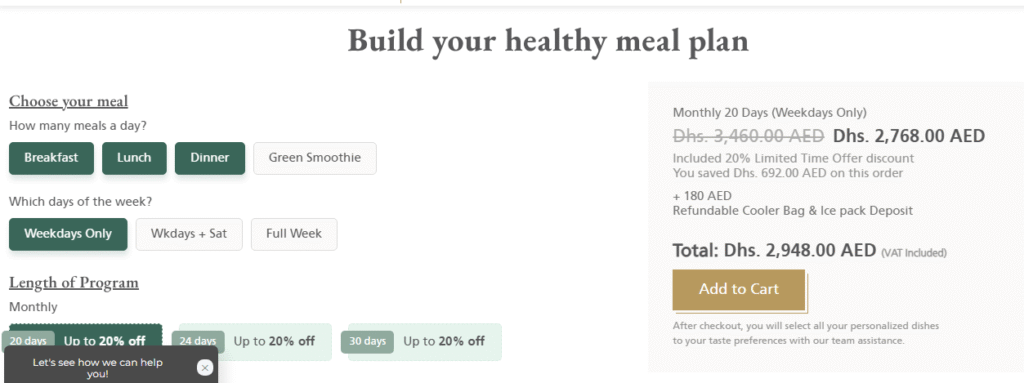This screenshot has width=1024, height=383.
Task: Click the Choose your meal heading
Action: [69, 101]
